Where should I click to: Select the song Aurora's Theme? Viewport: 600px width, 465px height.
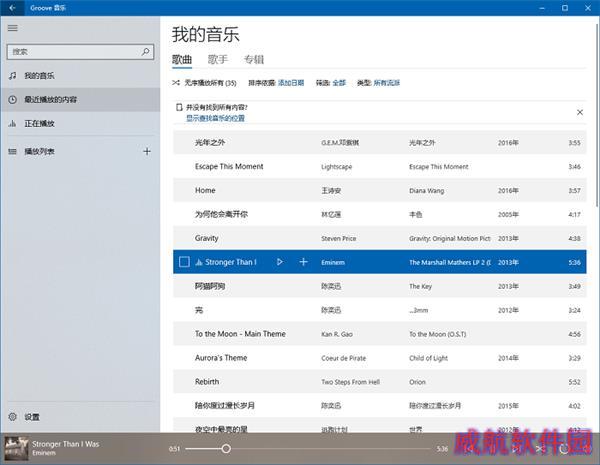click(380, 358)
